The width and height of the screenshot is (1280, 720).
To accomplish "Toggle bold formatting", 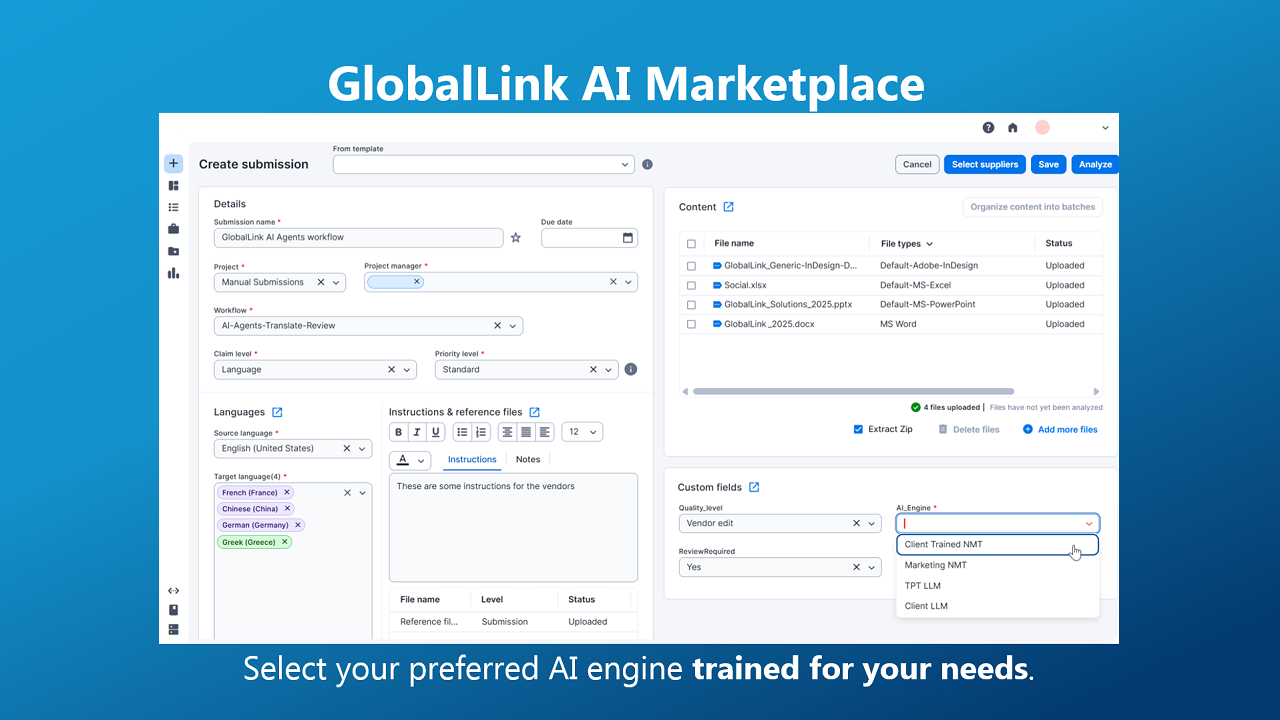I will (x=398, y=432).
